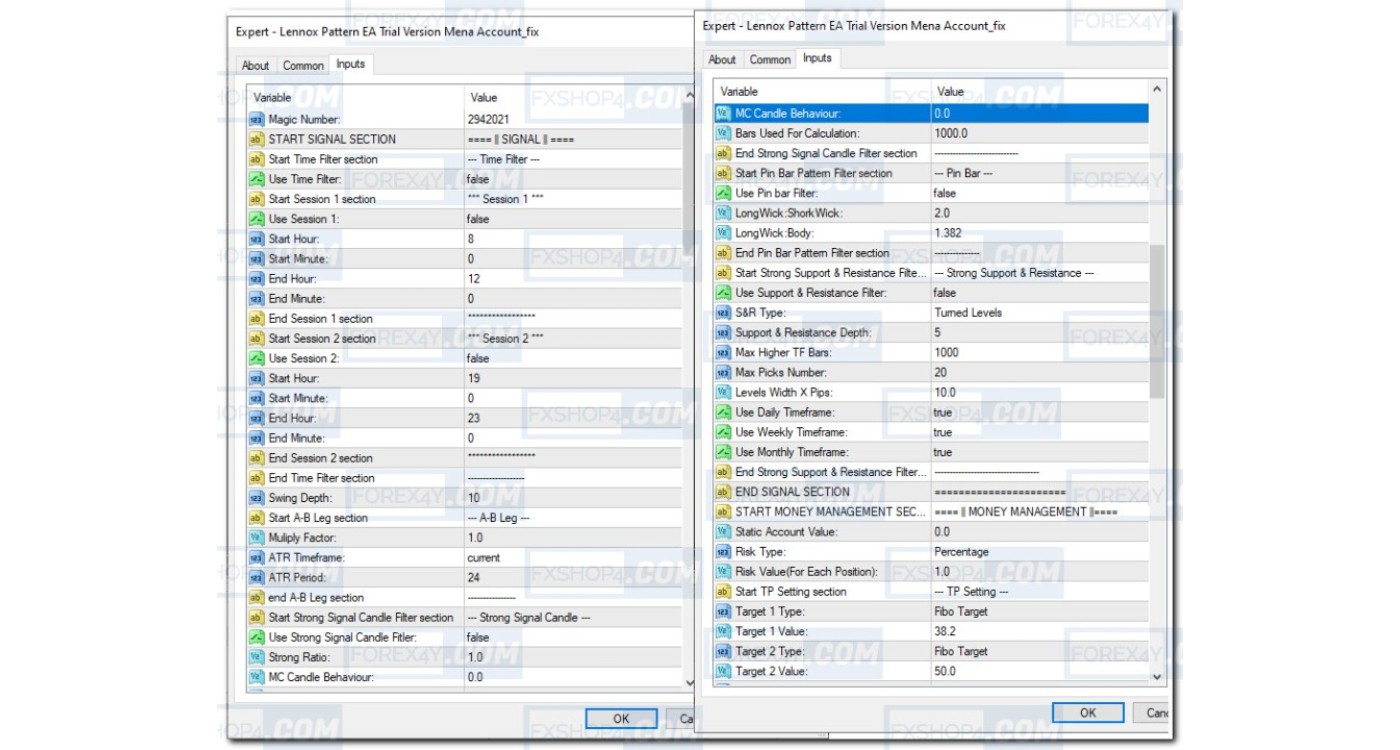Select the Swing Depth variable icon

[256, 498]
